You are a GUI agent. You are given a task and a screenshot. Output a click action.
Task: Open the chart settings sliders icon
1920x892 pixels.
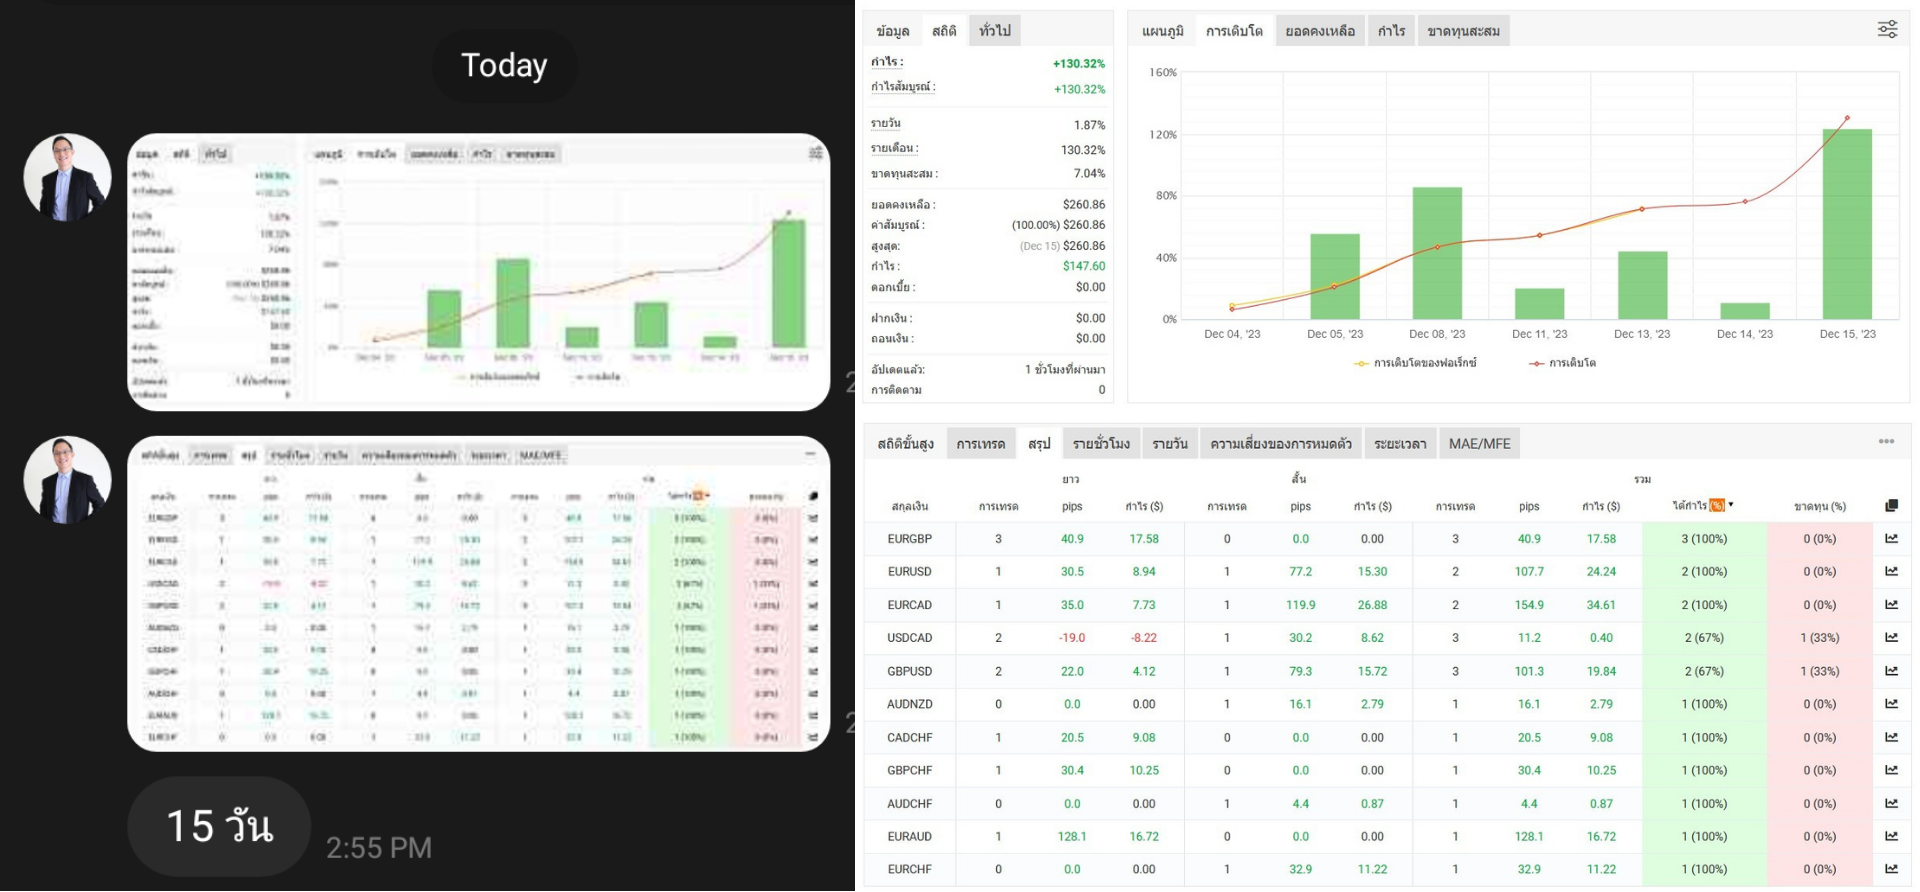(1887, 30)
